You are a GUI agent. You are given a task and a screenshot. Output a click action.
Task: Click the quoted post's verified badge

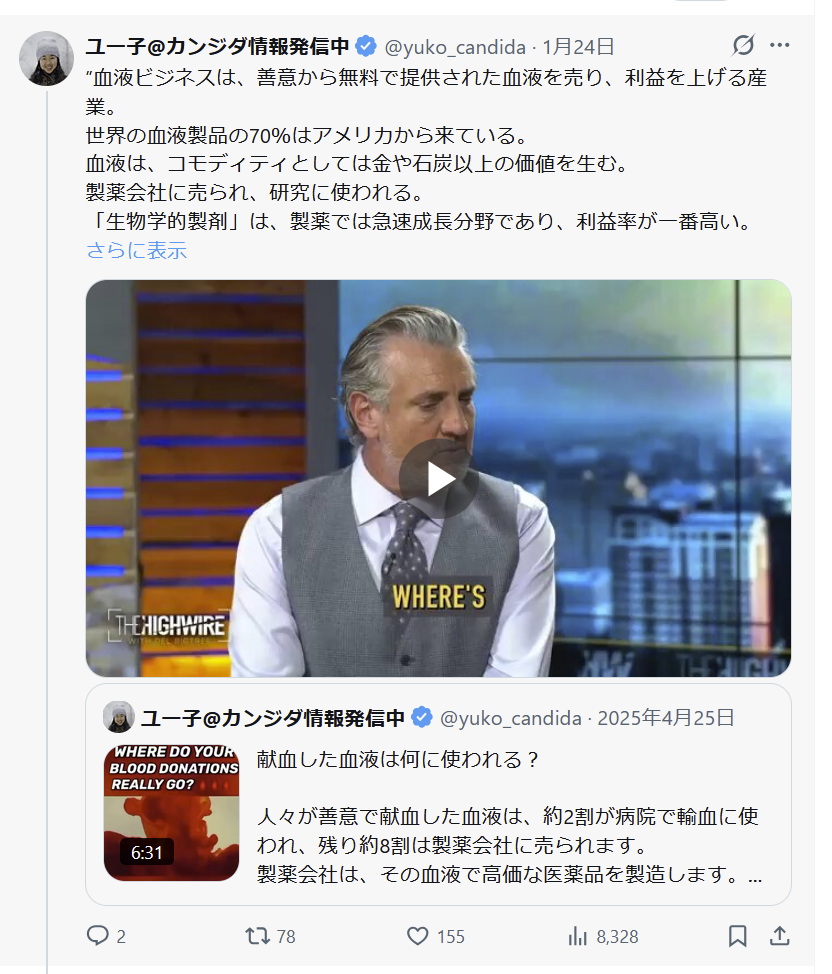(x=421, y=717)
